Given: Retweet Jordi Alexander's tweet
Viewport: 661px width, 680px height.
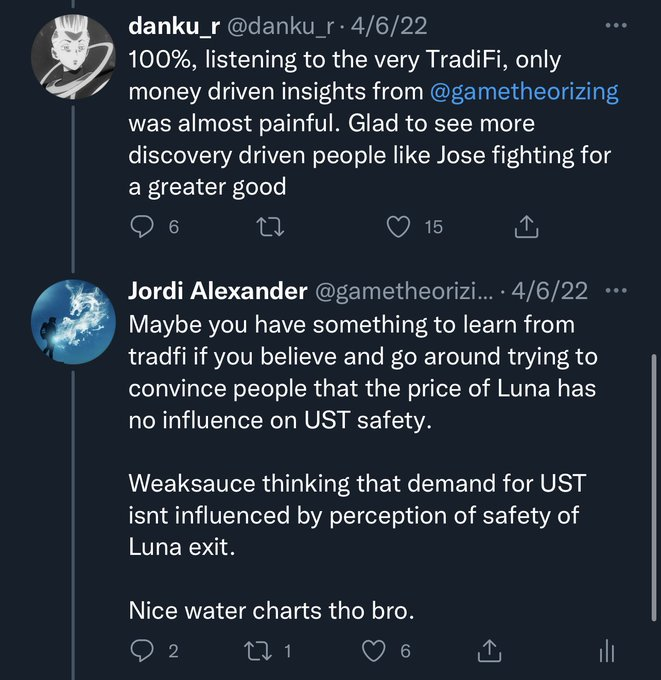Looking at the screenshot, I should coord(258,651).
